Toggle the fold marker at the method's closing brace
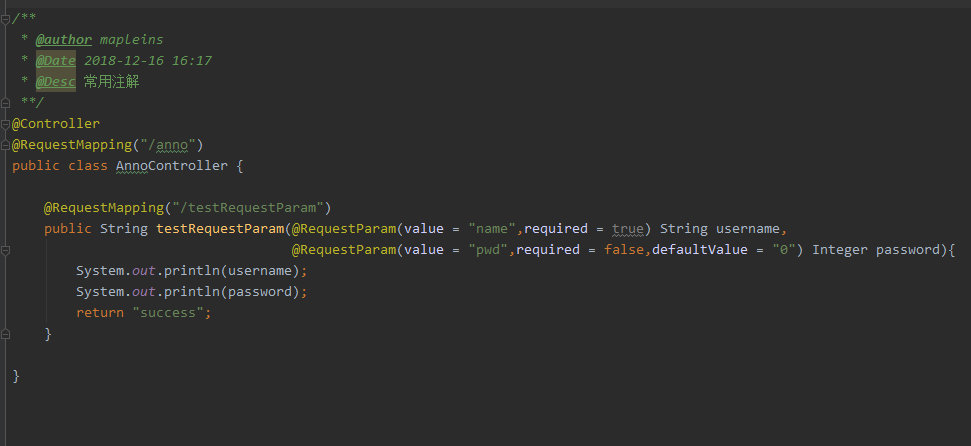 (6, 334)
